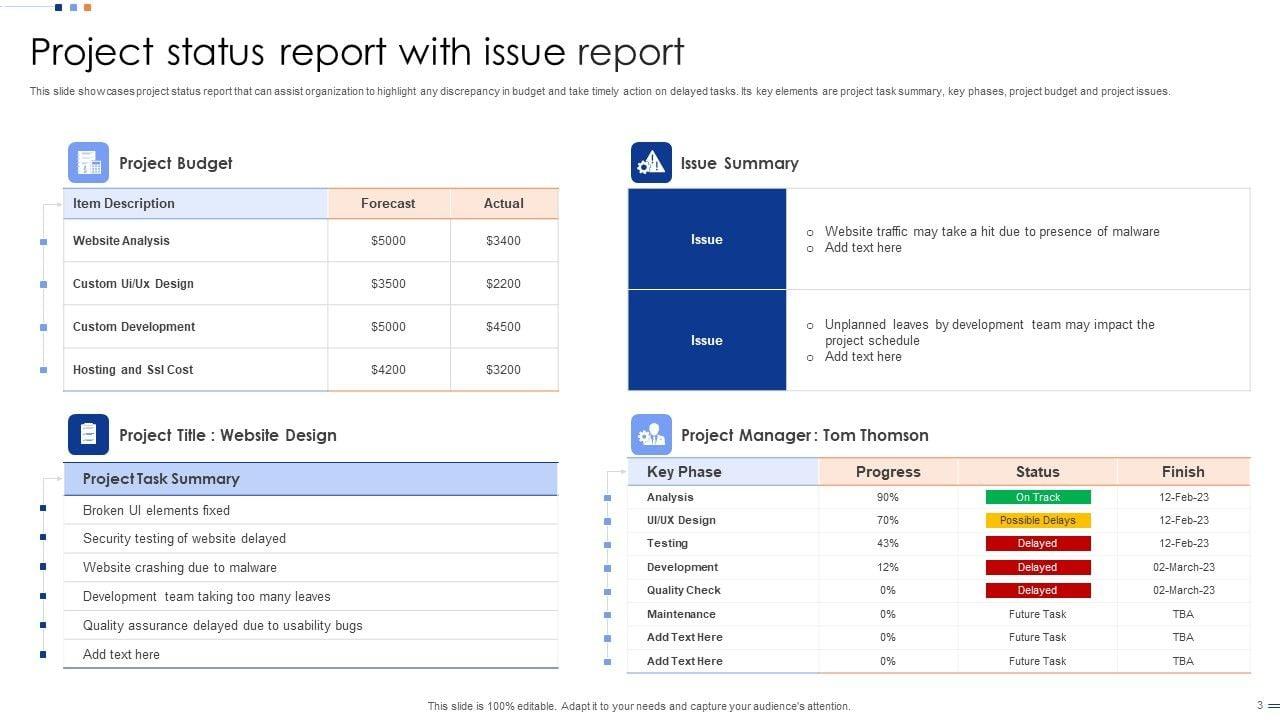Select the green On Track status badge
Screen dimensions: 1280x720
[x=1037, y=497]
